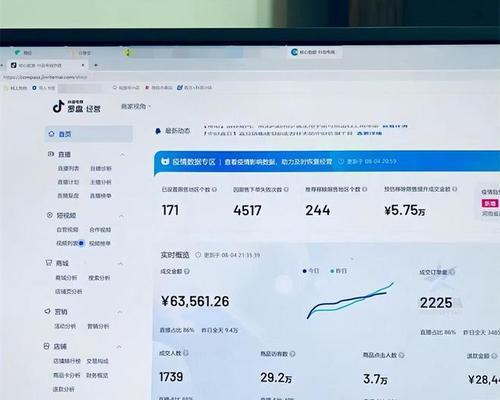Collapse the 商城 sidebar section
Viewport: 500px width, 400px height.
[120, 264]
